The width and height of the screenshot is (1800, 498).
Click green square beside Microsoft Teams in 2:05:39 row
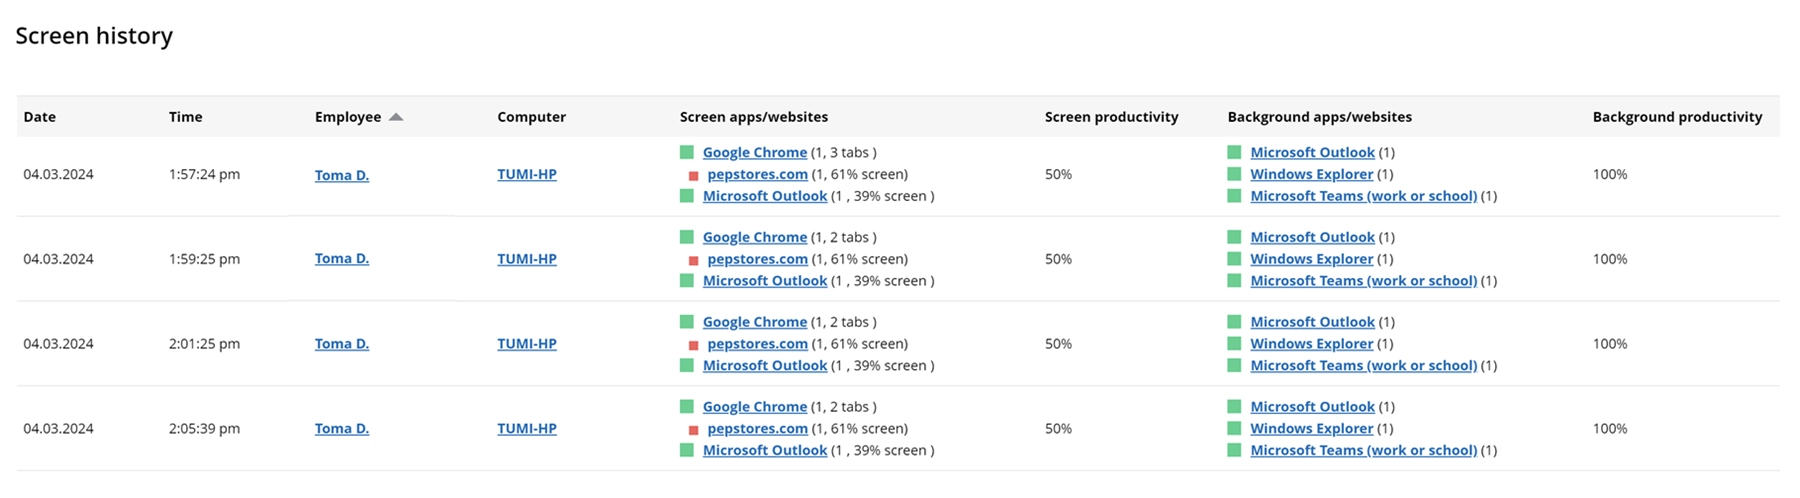click(x=1234, y=450)
